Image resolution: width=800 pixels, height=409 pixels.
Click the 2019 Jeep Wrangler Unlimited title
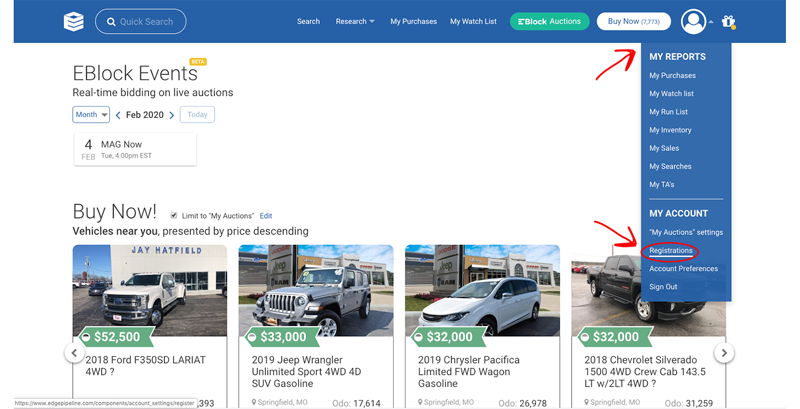click(x=306, y=372)
